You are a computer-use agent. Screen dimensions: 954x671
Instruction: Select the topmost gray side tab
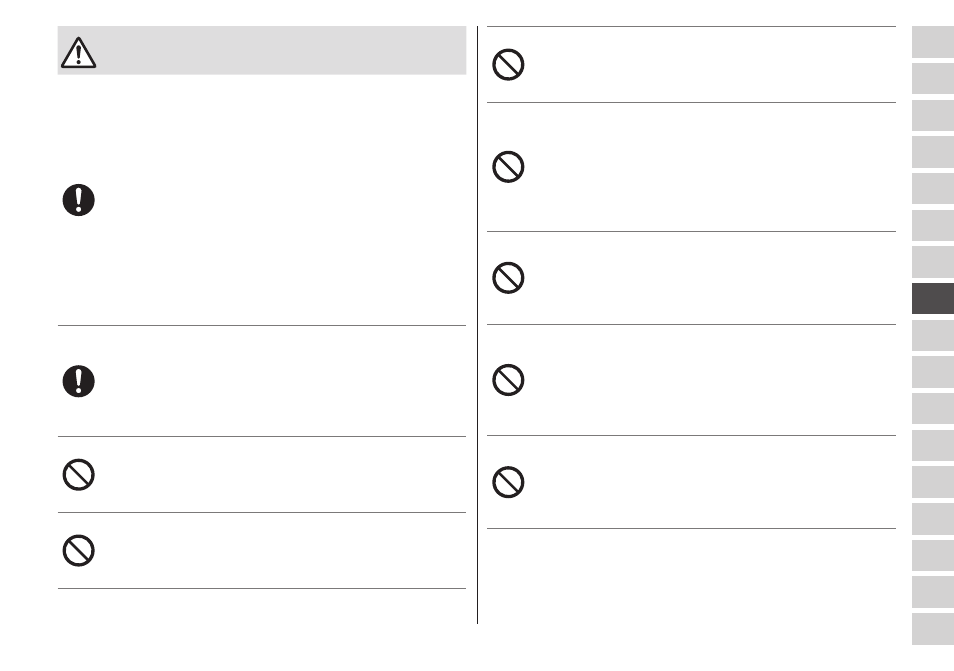point(933,42)
